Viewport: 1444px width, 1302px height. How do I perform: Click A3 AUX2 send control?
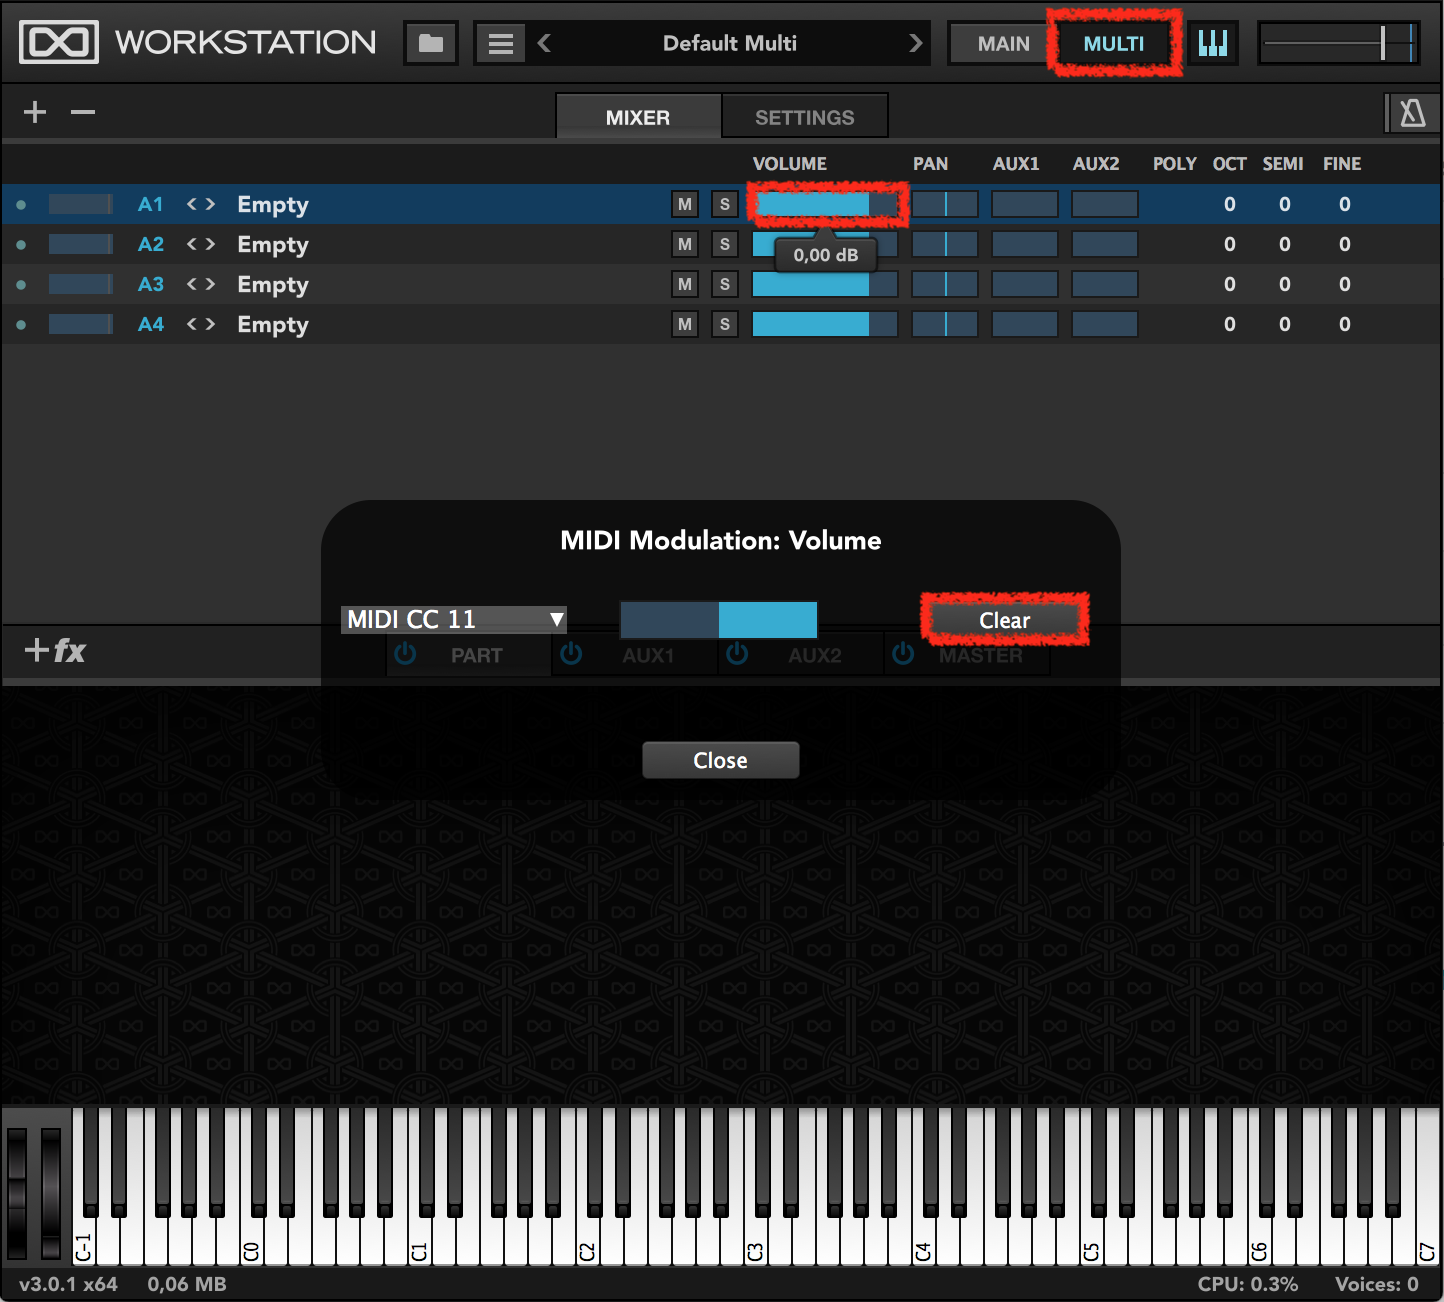(x=1105, y=284)
